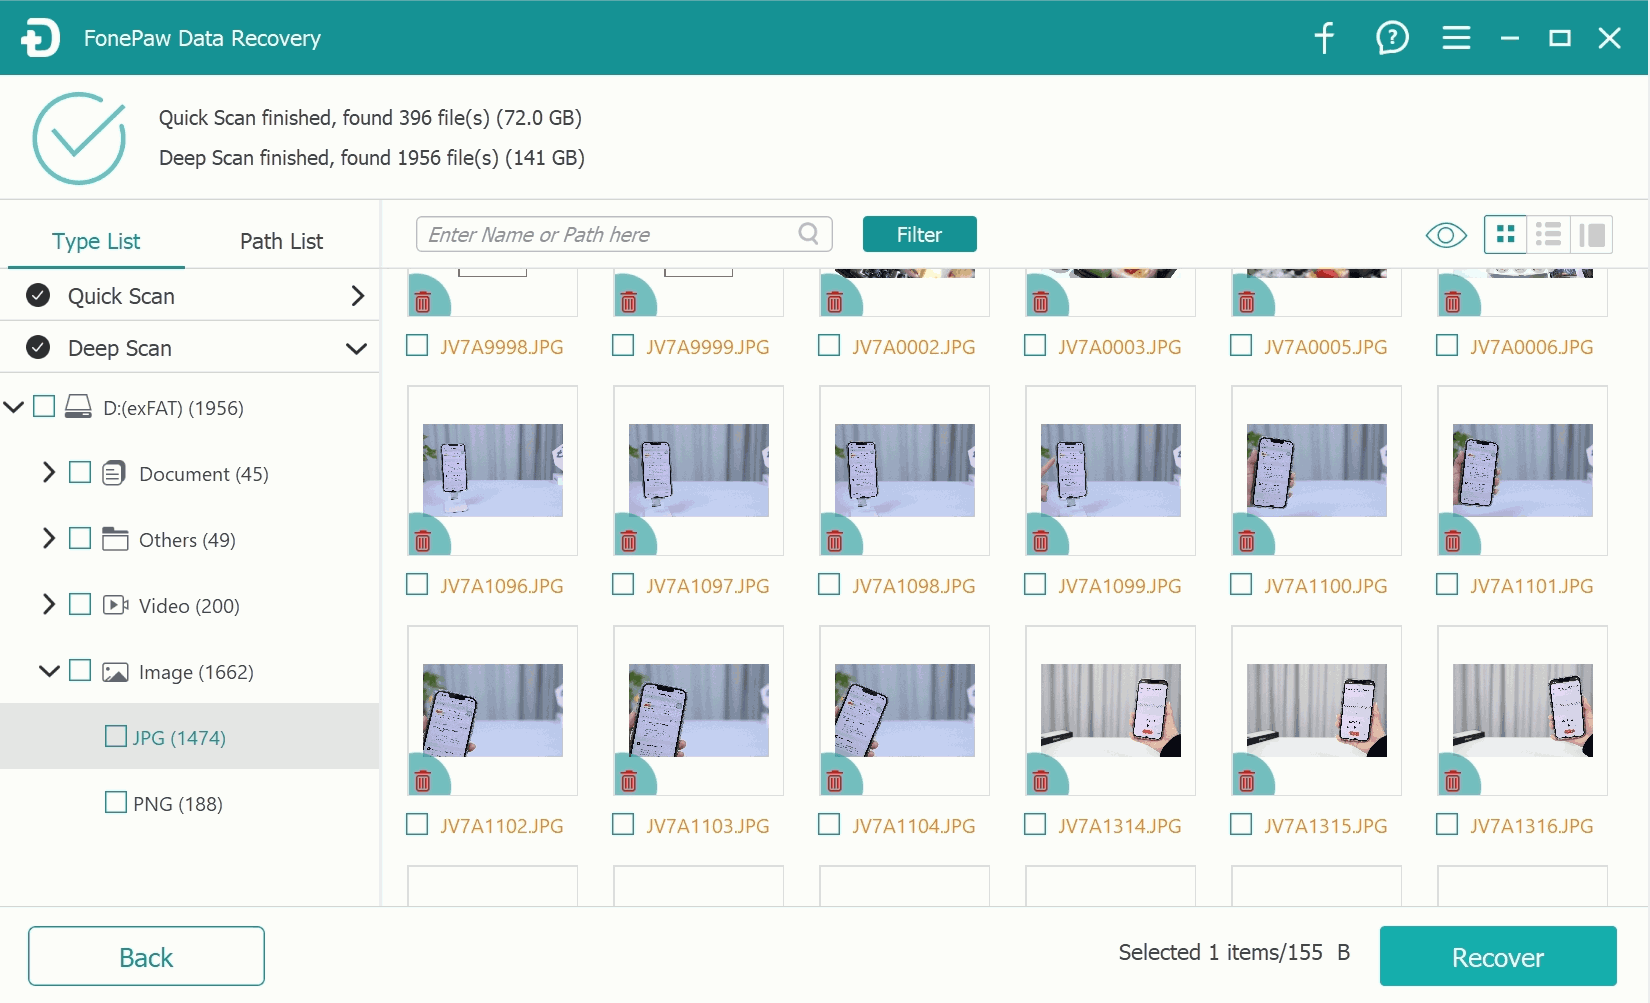Click the Recover button

click(x=1498, y=956)
